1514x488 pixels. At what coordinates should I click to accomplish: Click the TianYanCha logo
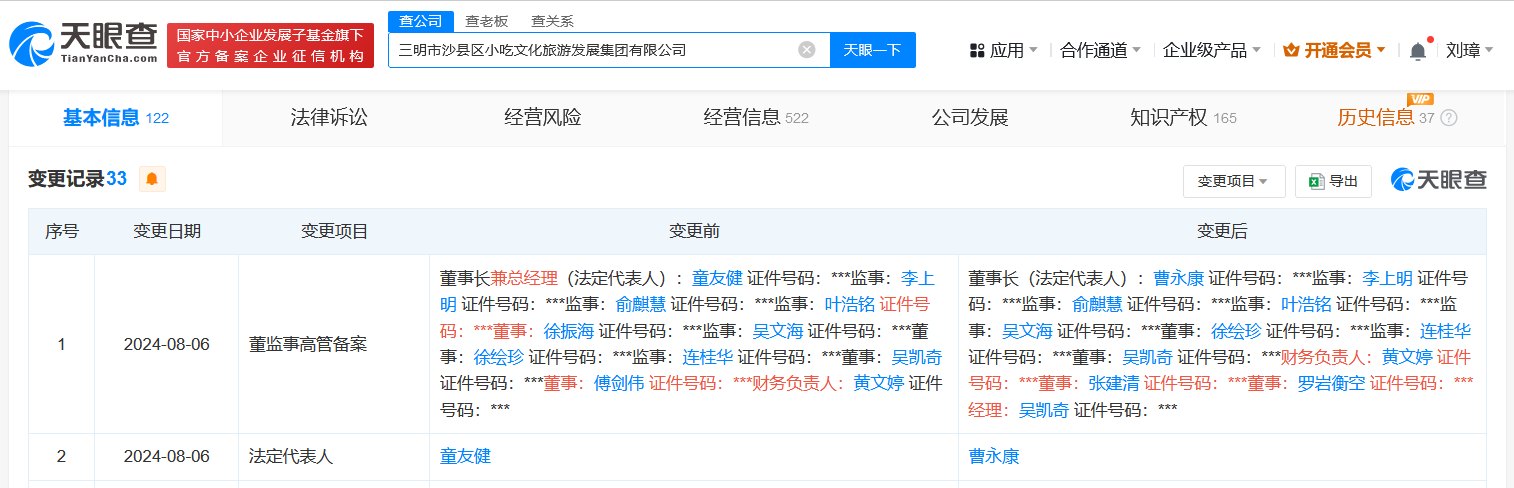coord(84,43)
